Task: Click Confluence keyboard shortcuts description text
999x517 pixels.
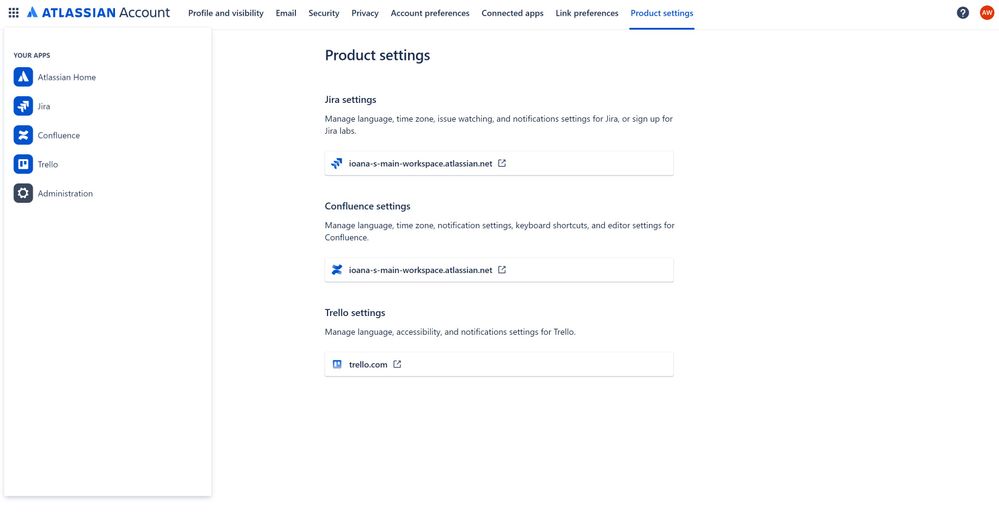Action: [500, 231]
